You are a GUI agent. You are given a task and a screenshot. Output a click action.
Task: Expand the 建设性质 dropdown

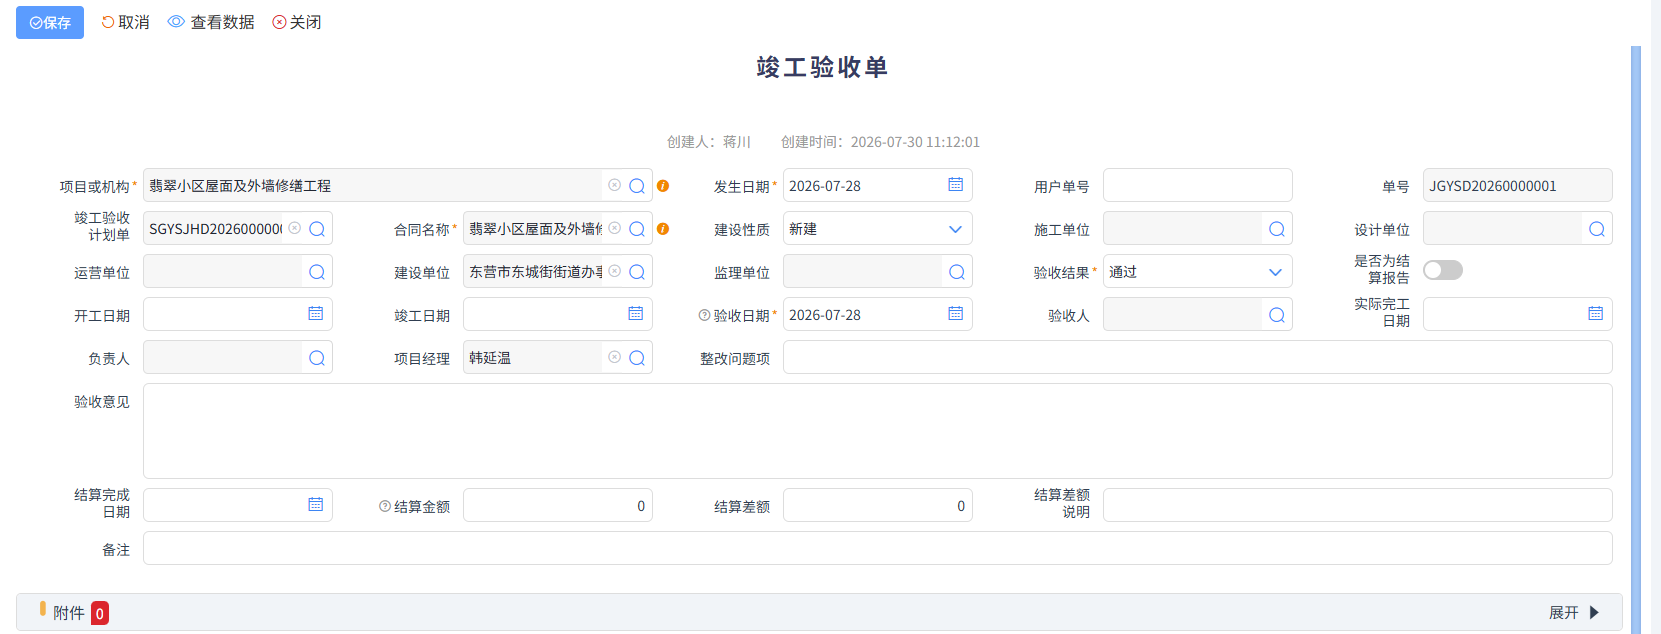coord(956,229)
